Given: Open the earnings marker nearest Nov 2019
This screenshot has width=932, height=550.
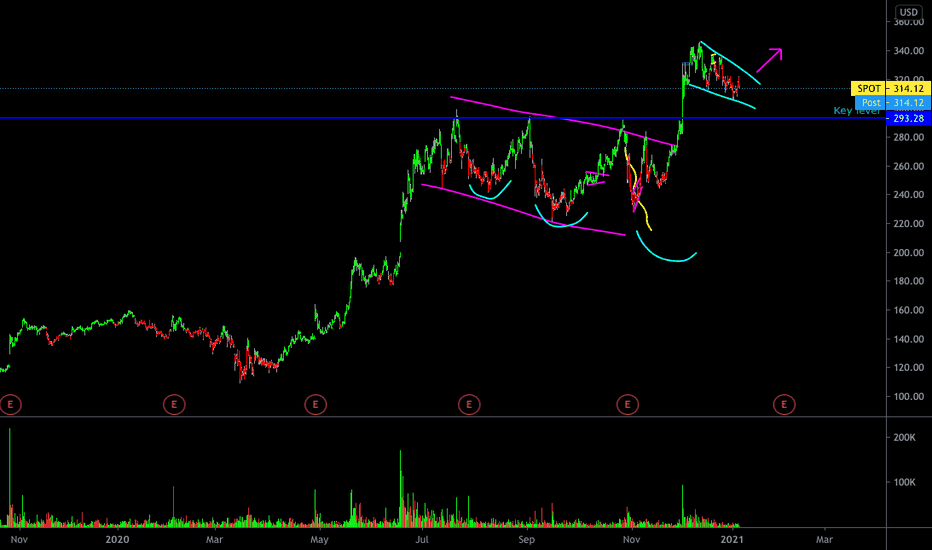Looking at the screenshot, I should [10, 405].
